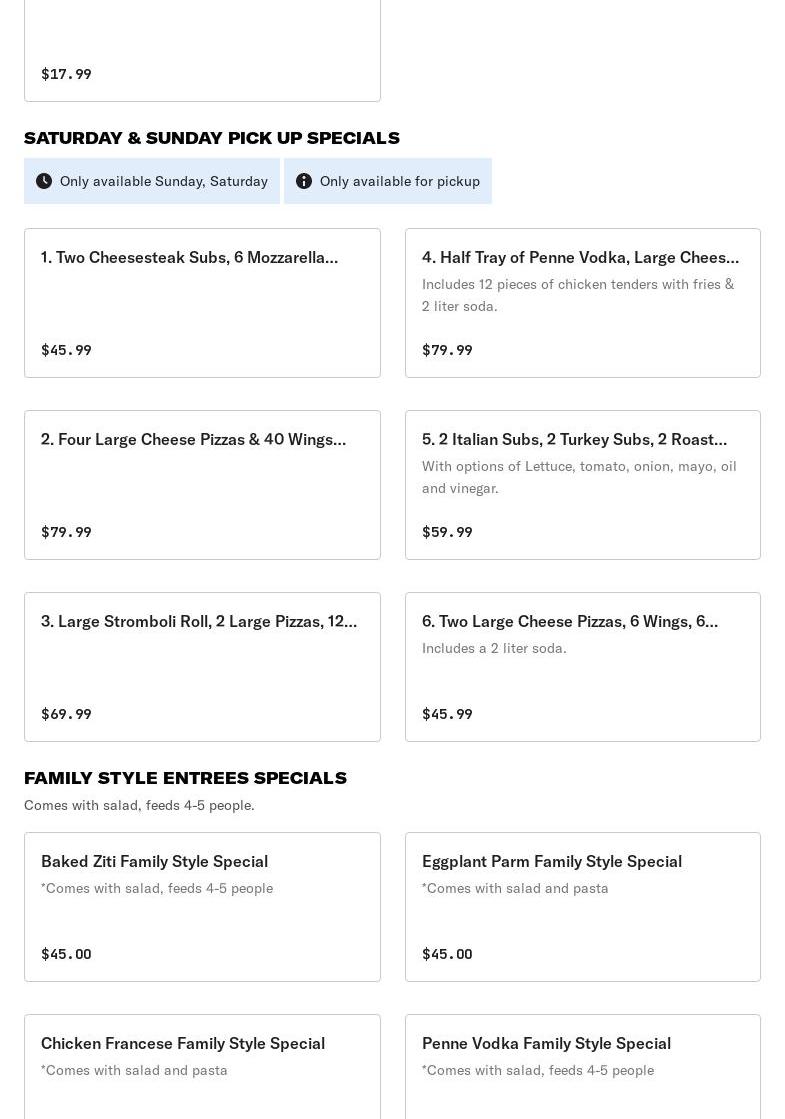Click the info icon beside pickup-only notice
The image size is (785, 1119).
(x=304, y=181)
